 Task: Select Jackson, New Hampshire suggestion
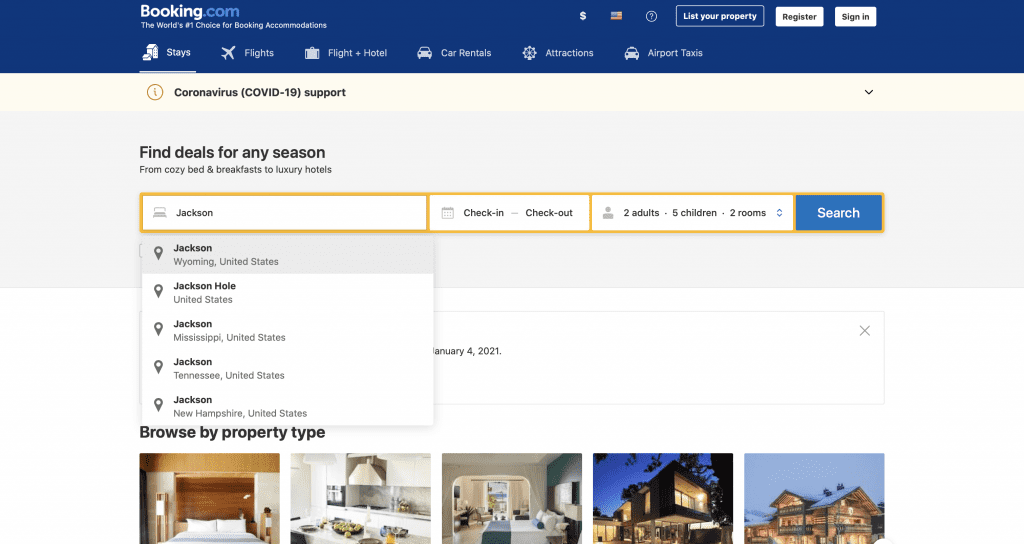pos(287,406)
